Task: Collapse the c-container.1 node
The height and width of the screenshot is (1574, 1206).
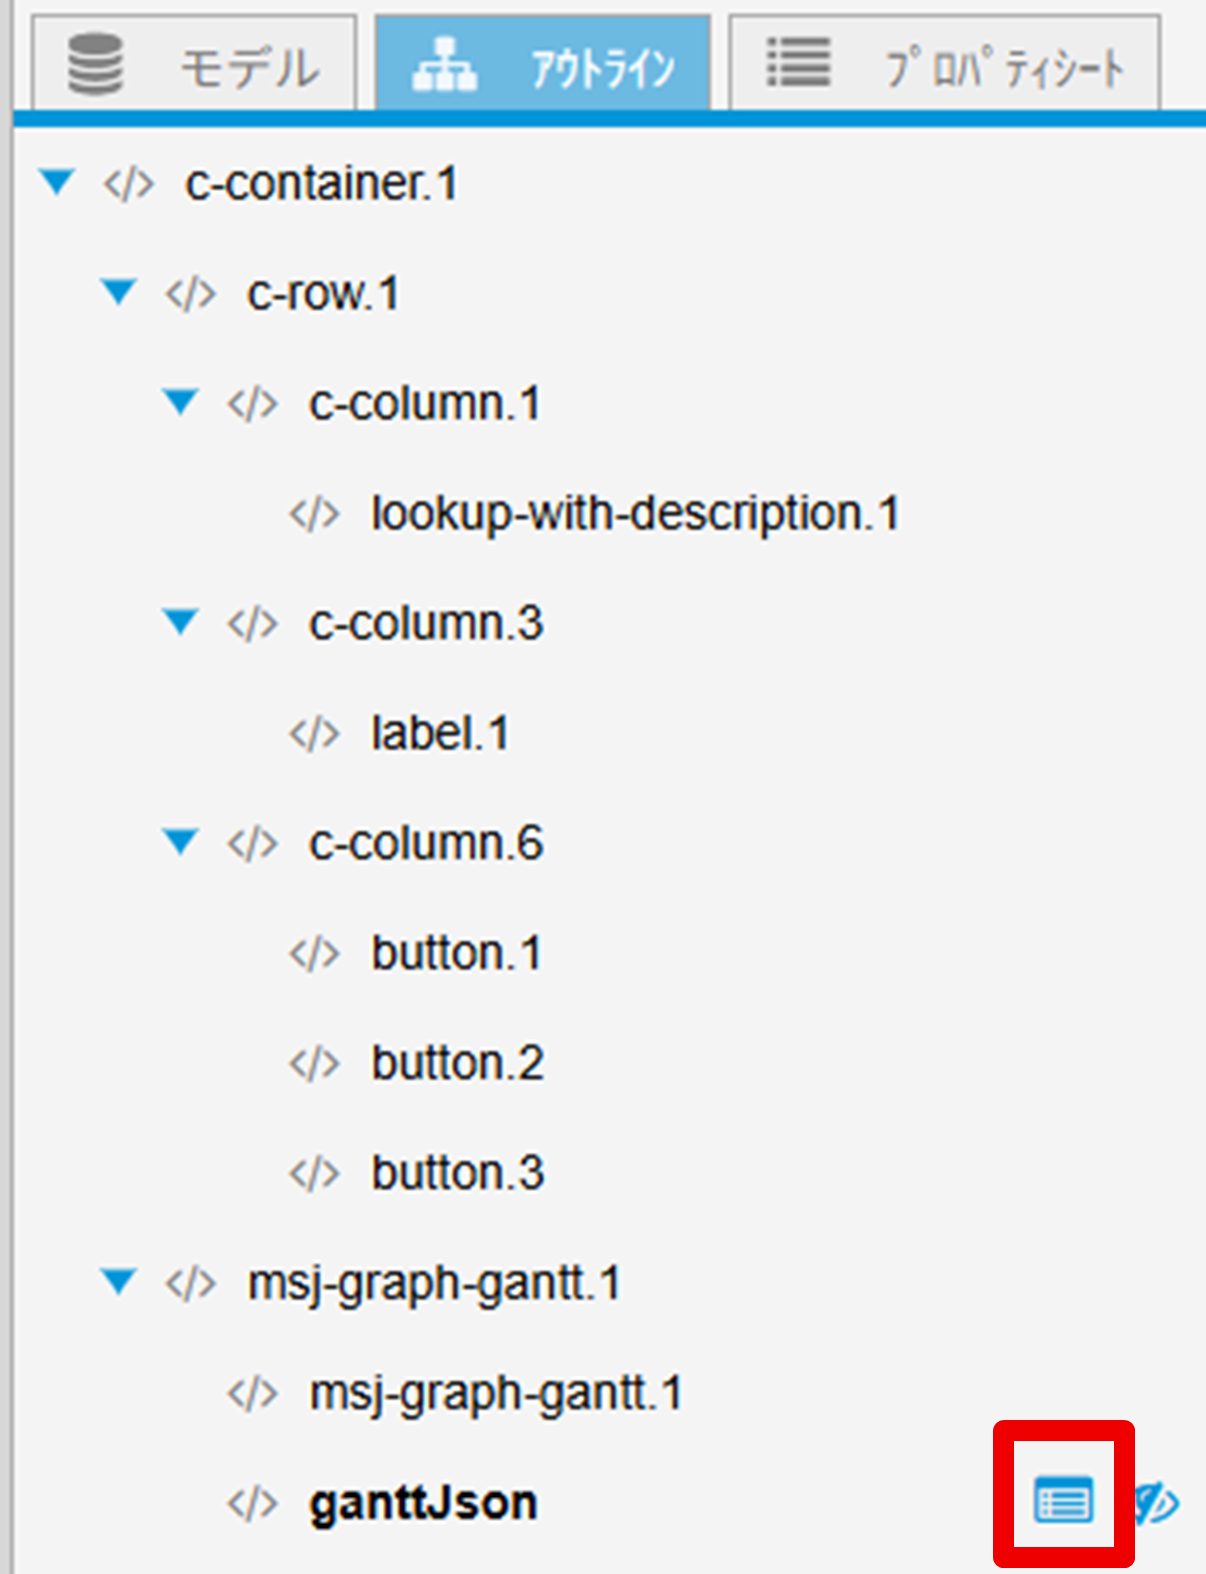Action: tap(57, 182)
